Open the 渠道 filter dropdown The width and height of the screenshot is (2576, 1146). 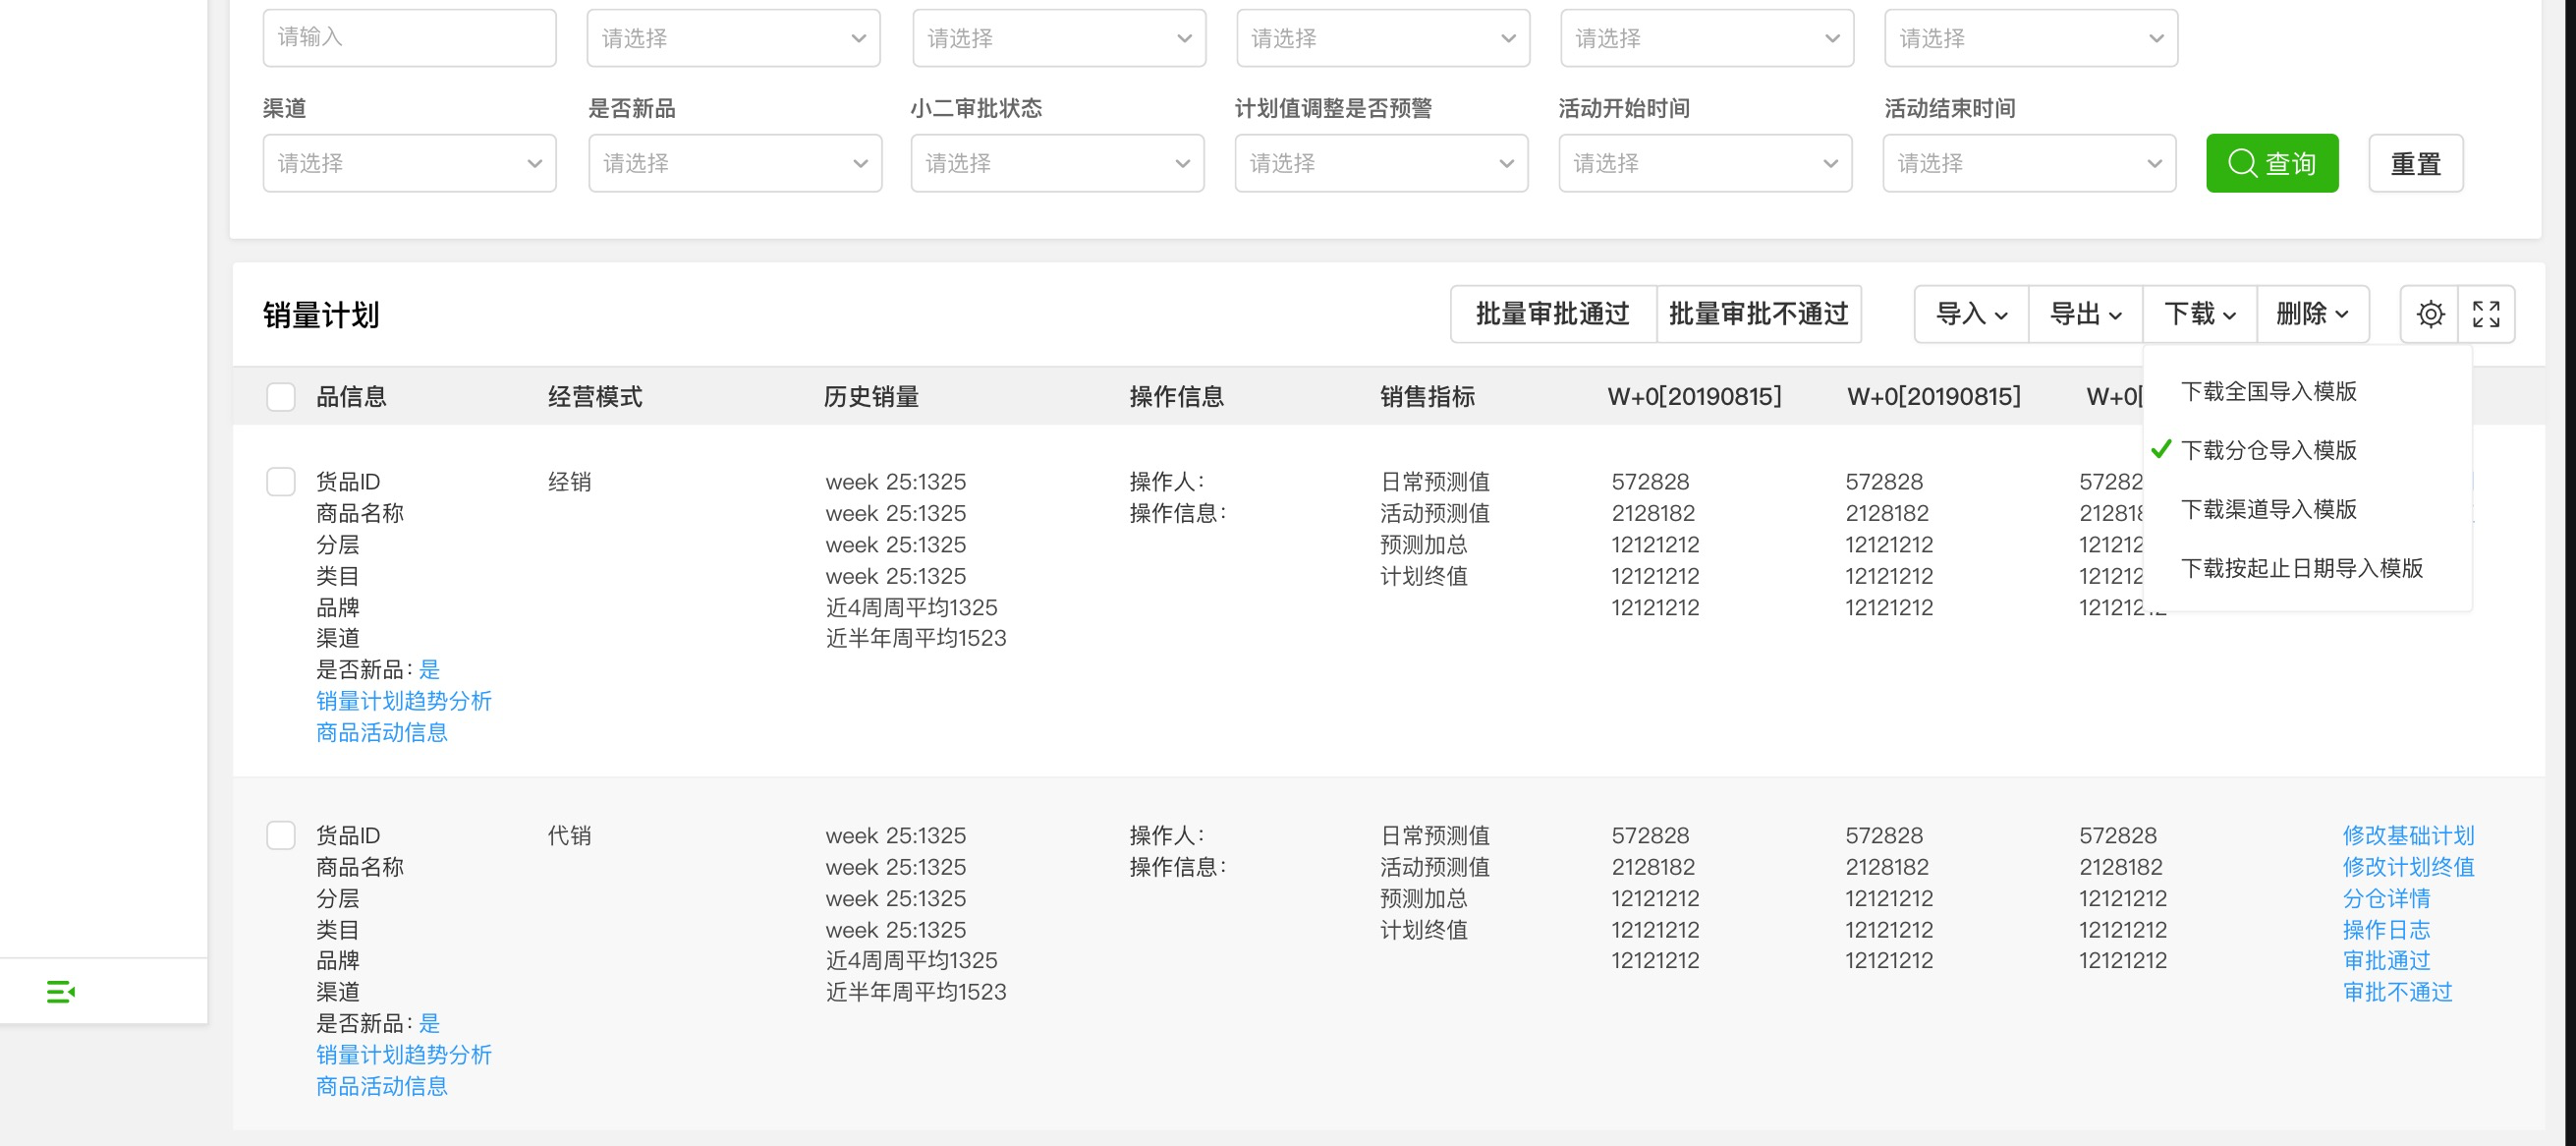(x=409, y=163)
